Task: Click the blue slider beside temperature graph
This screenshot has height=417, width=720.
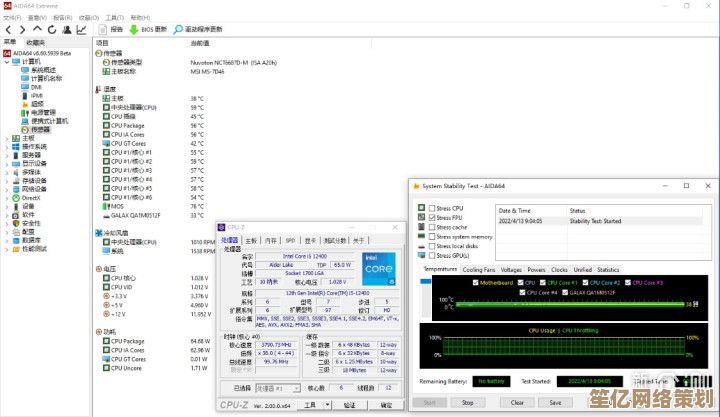Action: [x=426, y=282]
